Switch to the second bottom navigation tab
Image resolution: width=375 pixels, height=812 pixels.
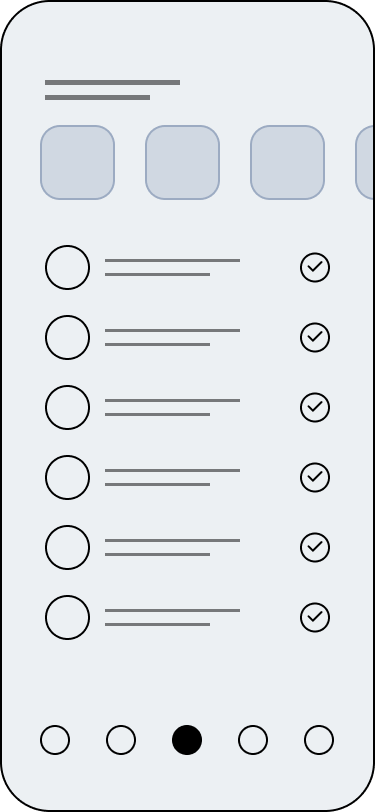point(121,740)
